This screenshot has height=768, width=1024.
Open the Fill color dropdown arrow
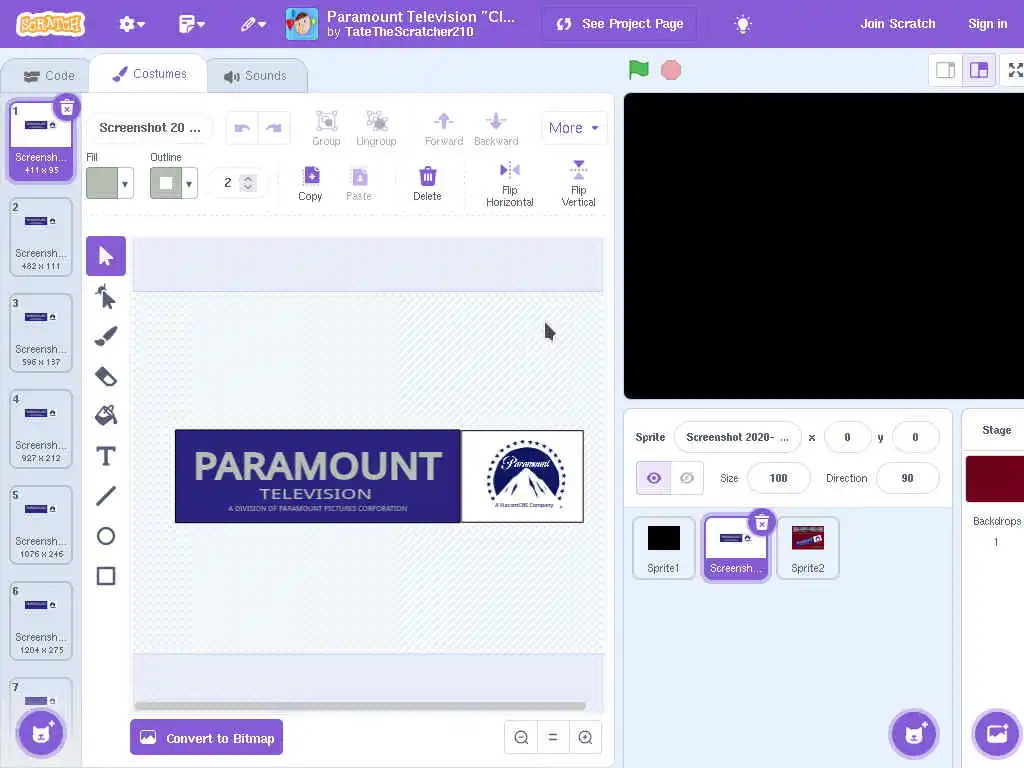[x=125, y=184]
